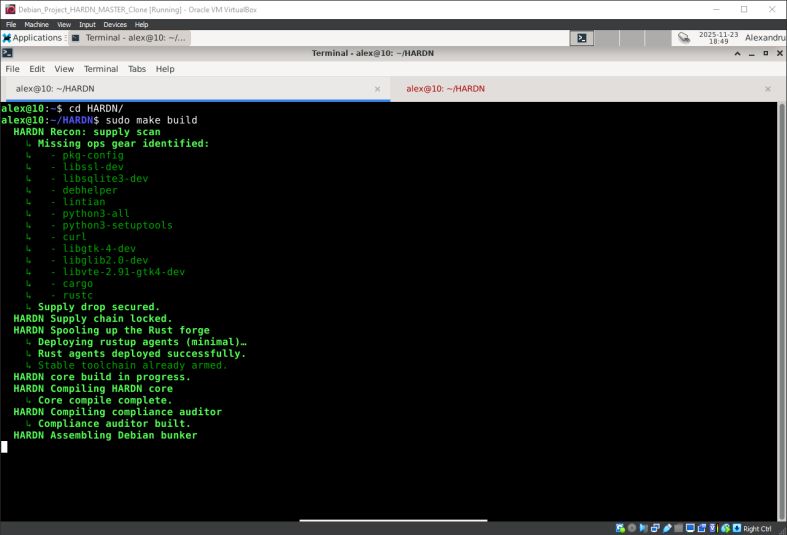Viewport: 787px width, 535px height.
Task: Click the Right Ctrl host key indicator
Action: tap(757, 528)
